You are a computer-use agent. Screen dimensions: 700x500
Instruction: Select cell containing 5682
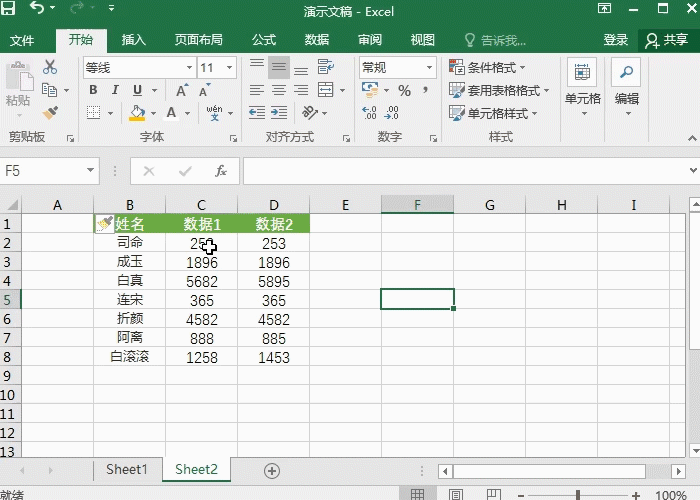pos(201,281)
